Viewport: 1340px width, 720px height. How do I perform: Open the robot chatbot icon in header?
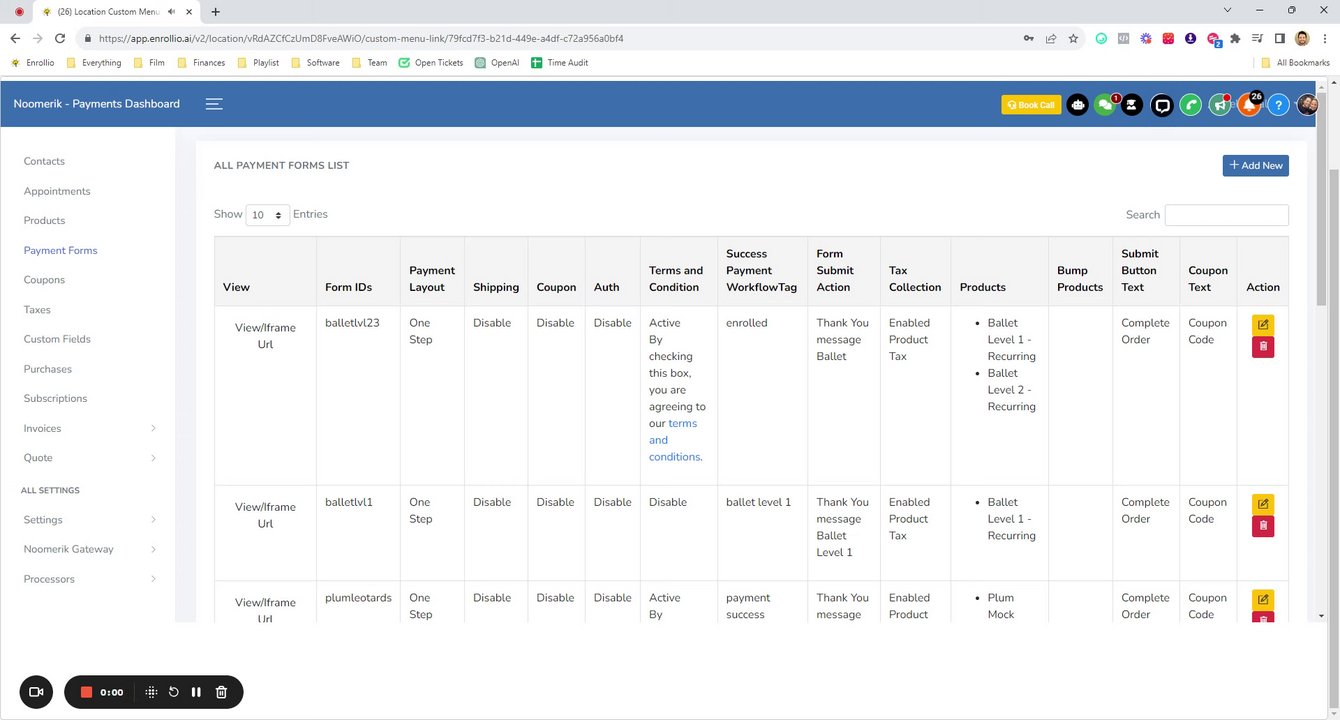1077,105
